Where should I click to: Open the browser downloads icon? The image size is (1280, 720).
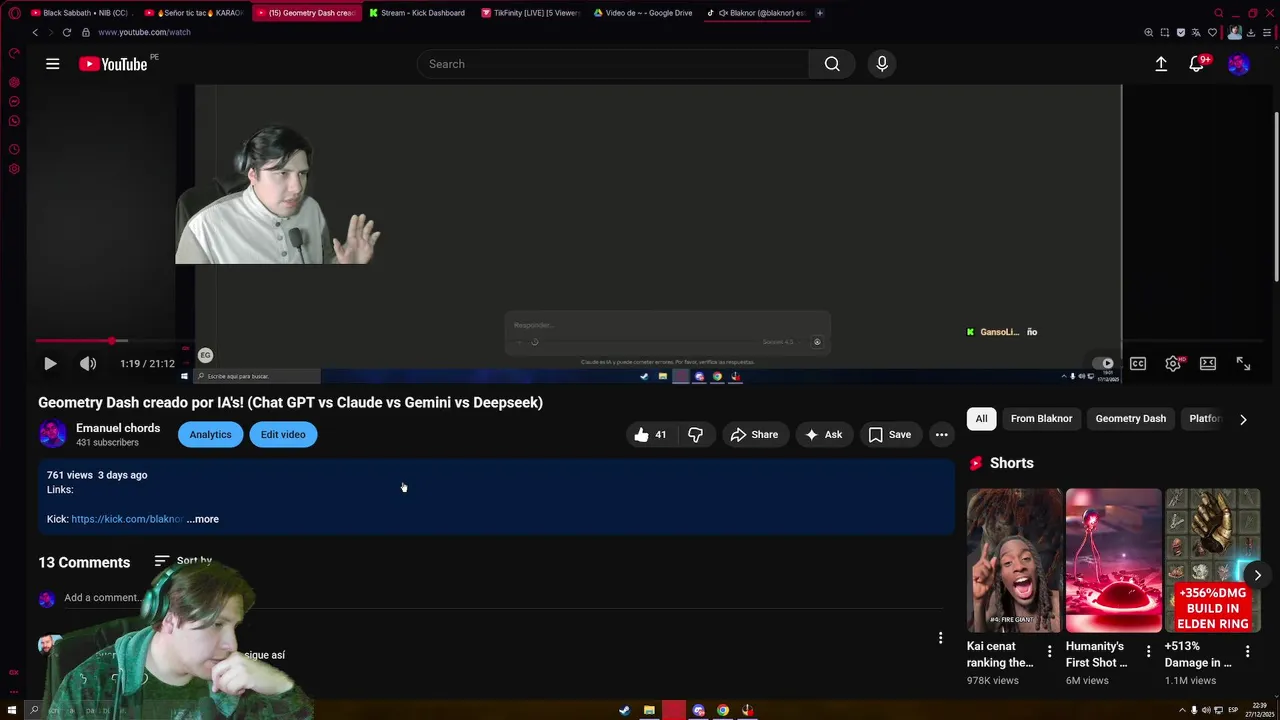click(x=1252, y=32)
